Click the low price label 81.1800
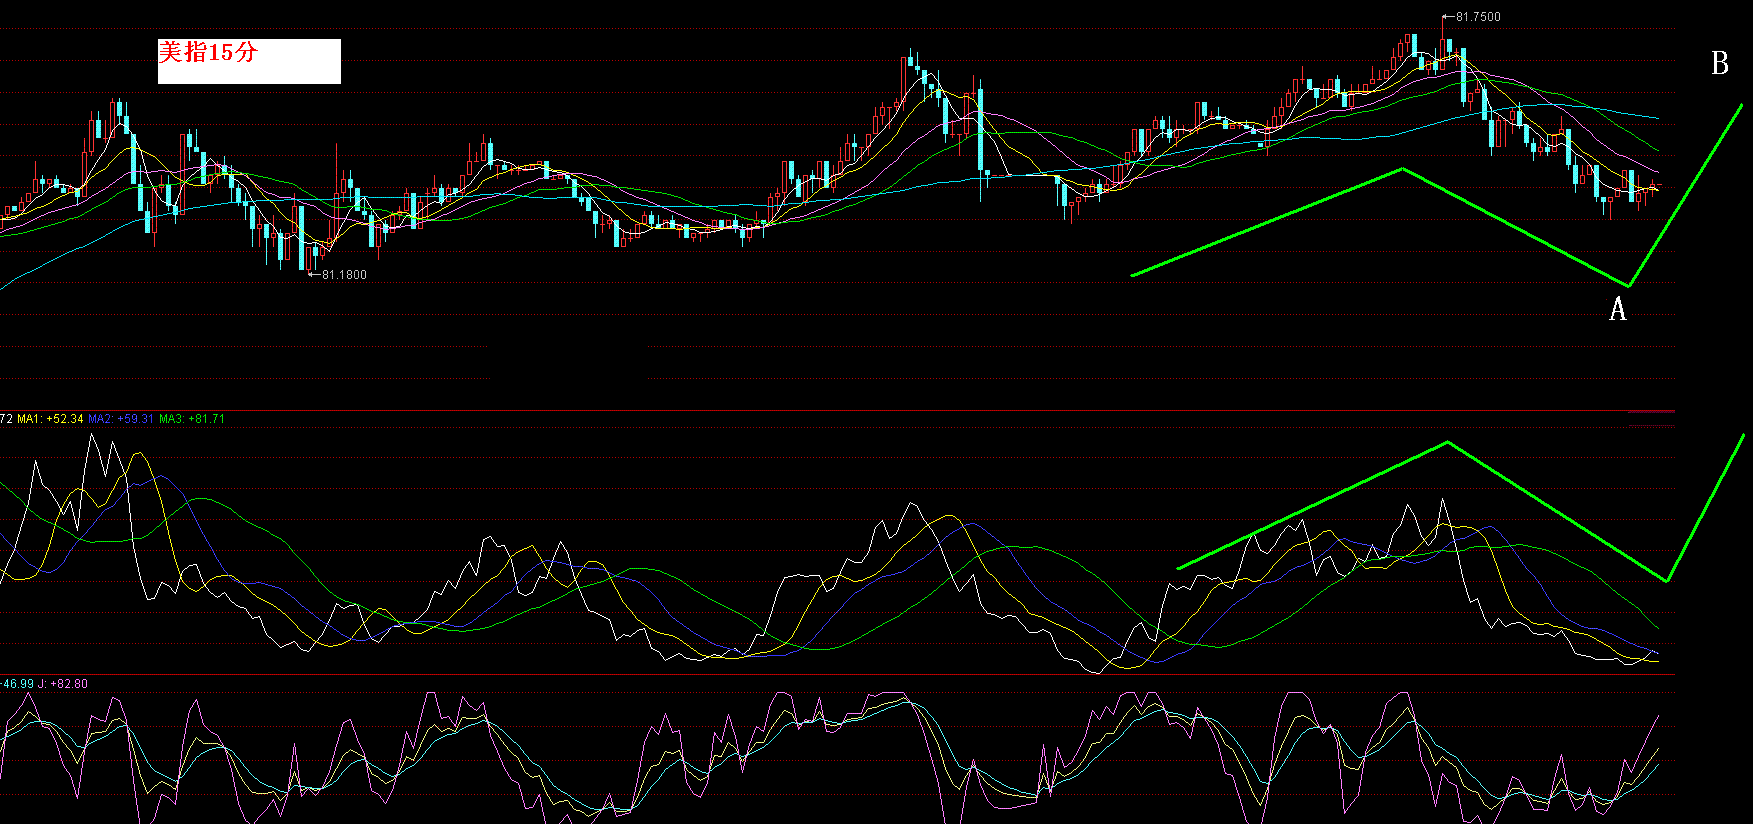 click(344, 275)
